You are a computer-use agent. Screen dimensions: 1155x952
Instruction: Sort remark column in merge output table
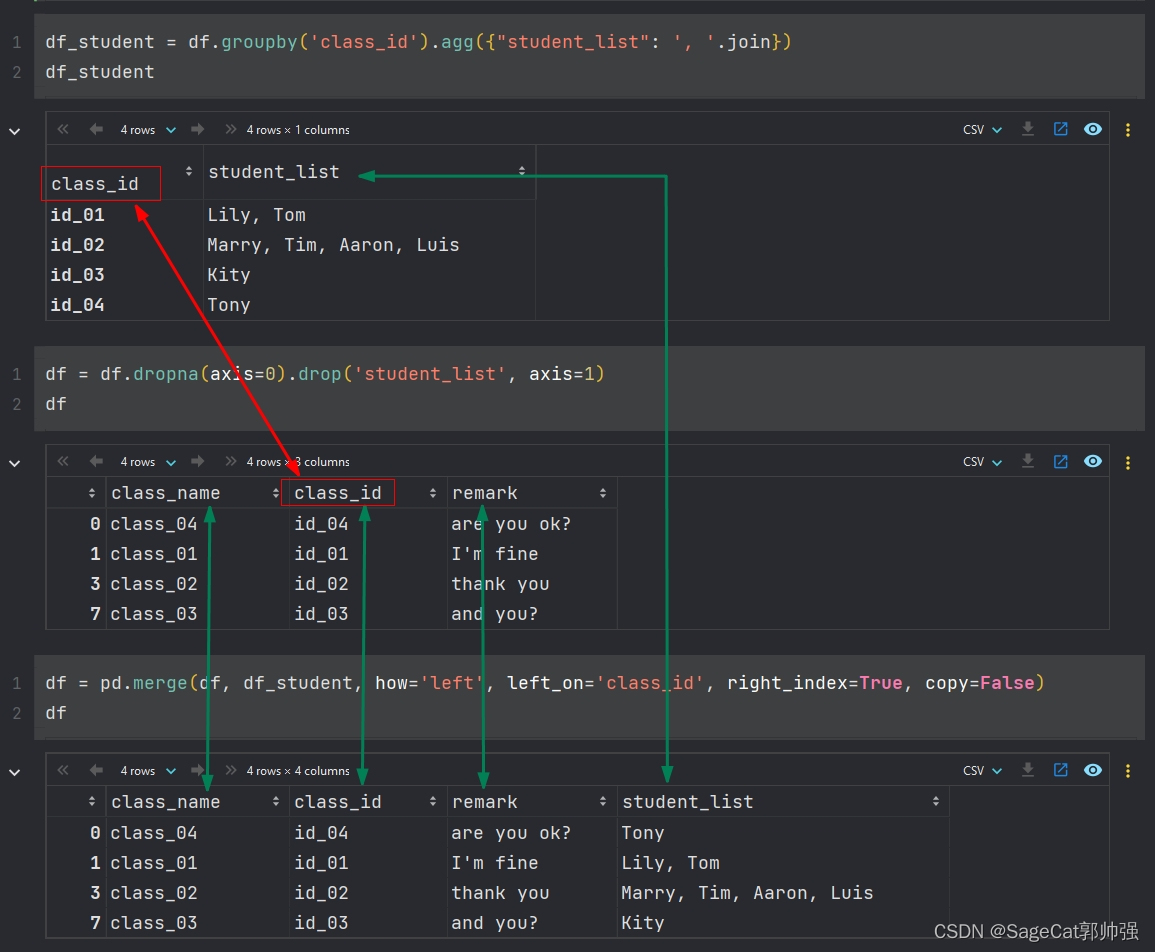click(603, 802)
